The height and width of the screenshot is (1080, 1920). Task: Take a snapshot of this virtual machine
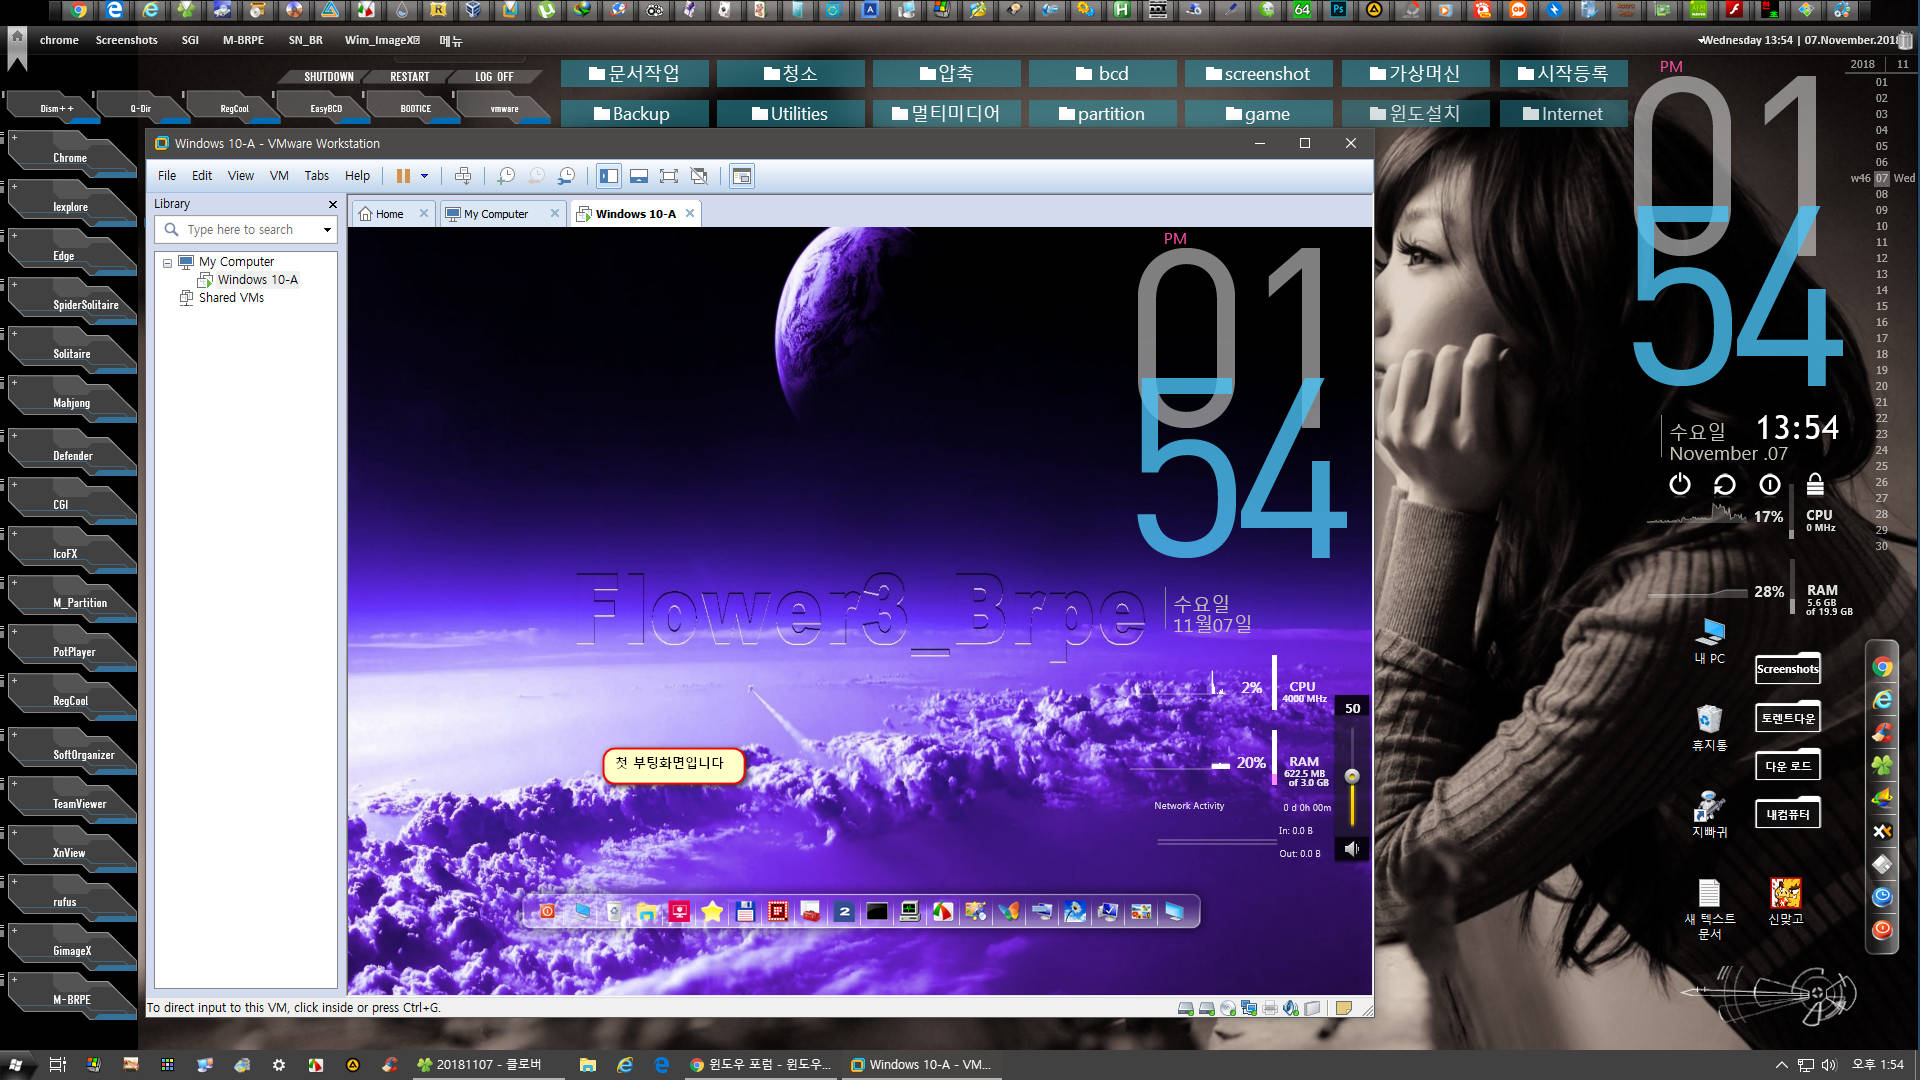click(x=506, y=176)
